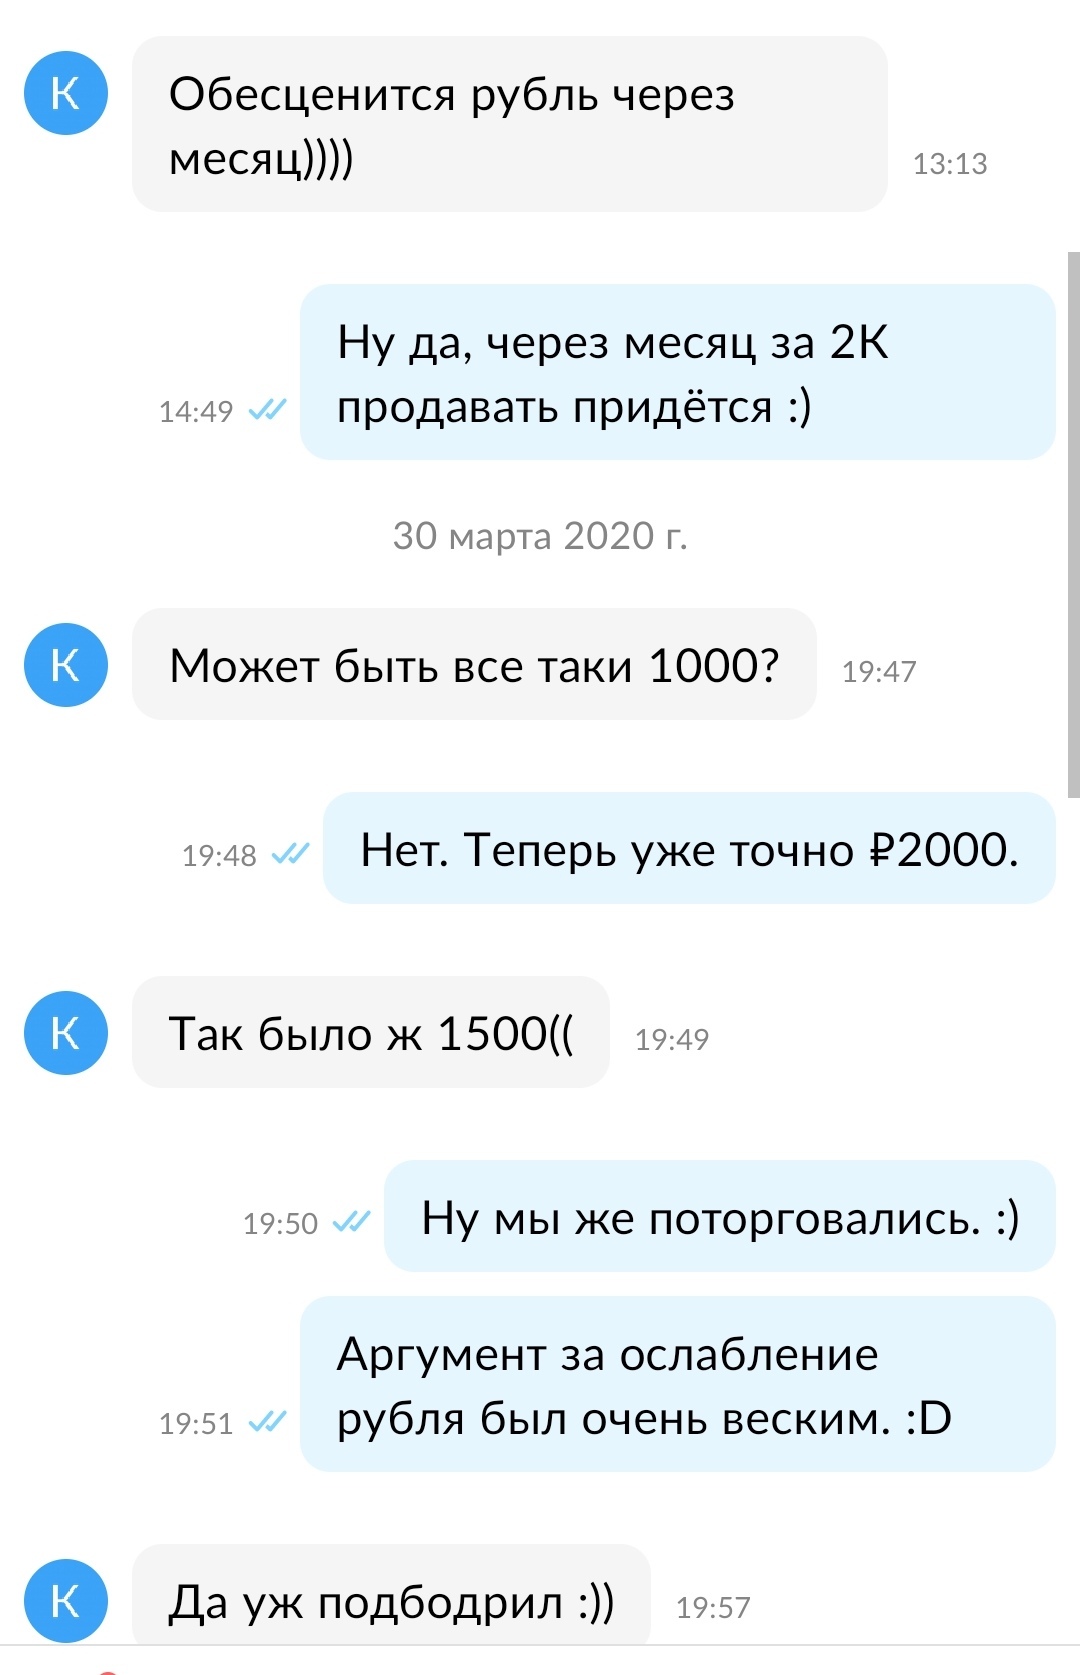Select message 'Ну мы же поторговались. :)'
This screenshot has width=1080, height=1675.
tap(720, 1216)
